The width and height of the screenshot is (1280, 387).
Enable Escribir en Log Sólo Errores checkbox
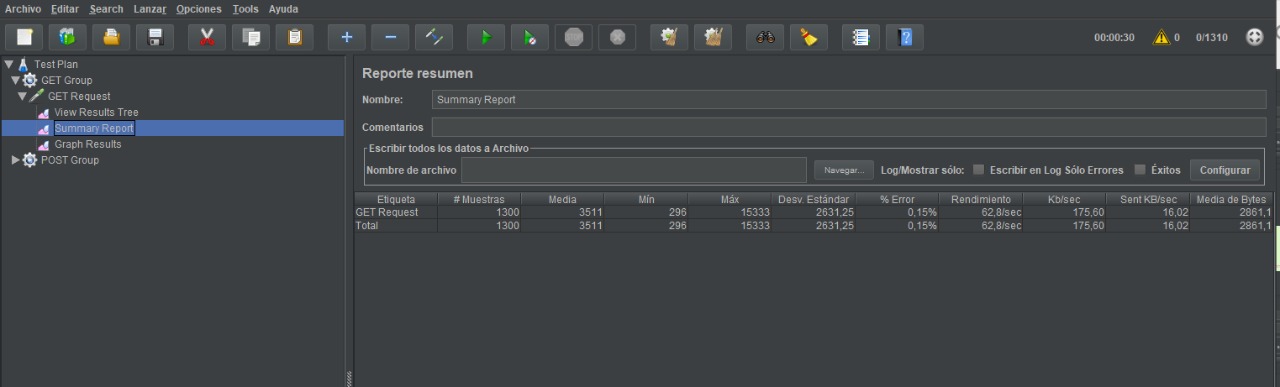(979, 169)
